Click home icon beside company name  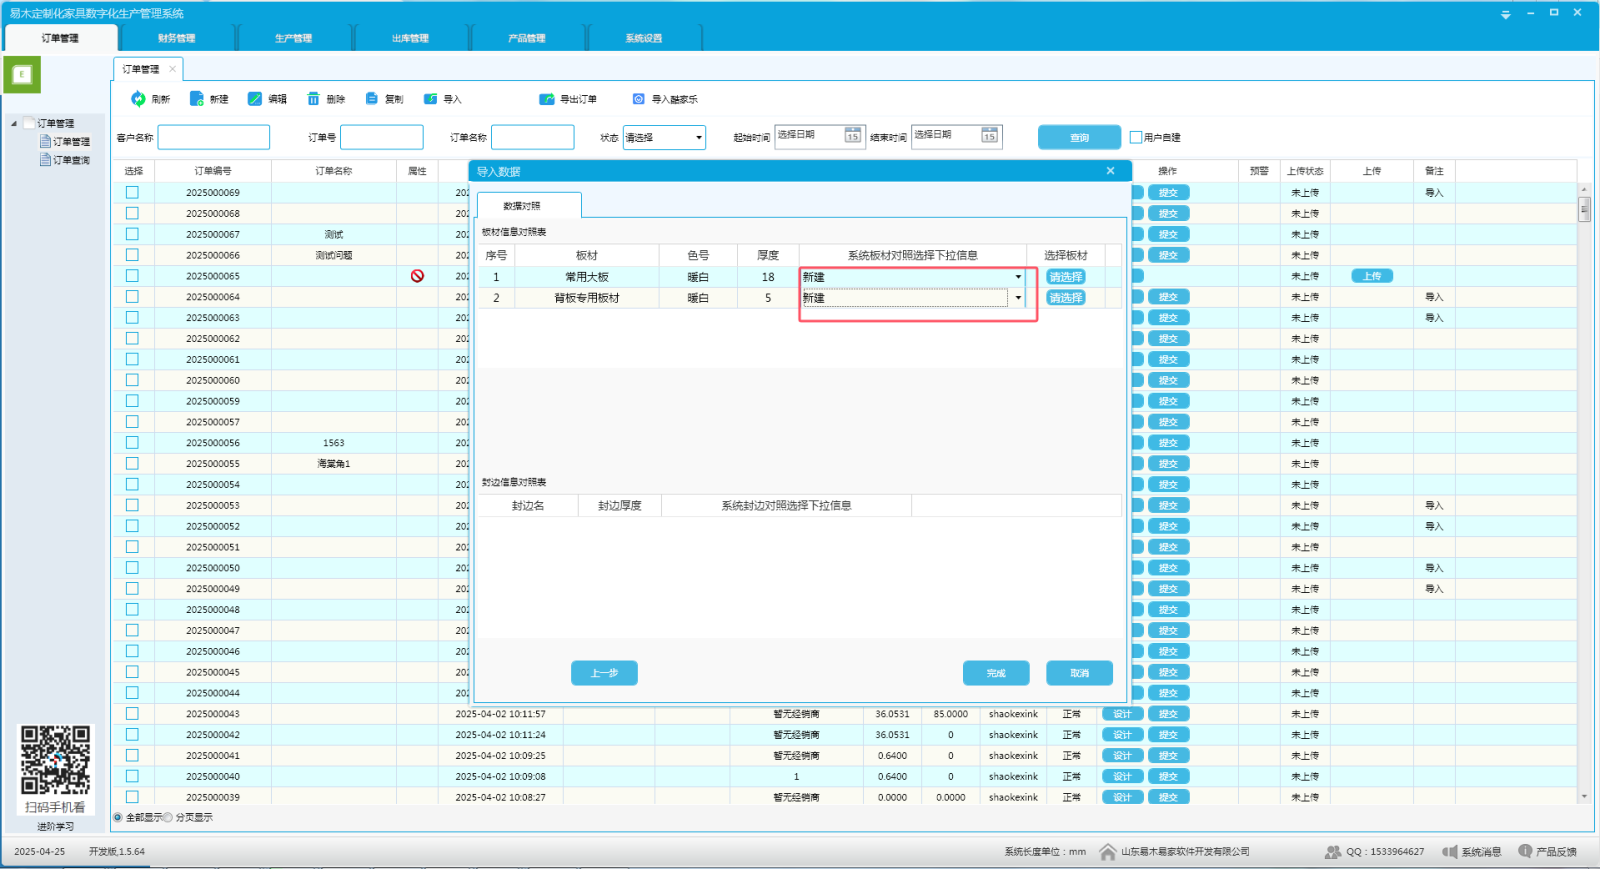(x=1107, y=852)
